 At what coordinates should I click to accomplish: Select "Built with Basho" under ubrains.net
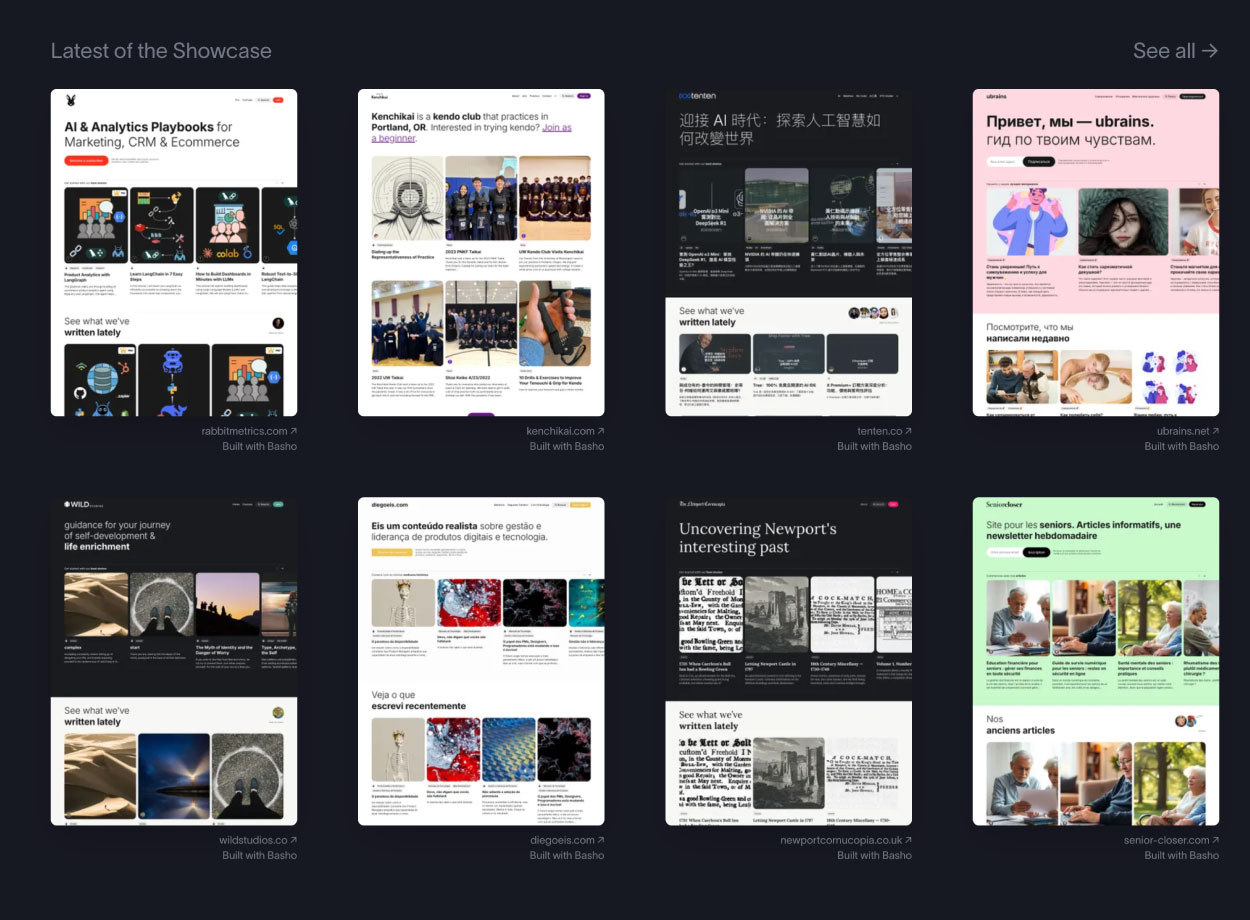(x=1182, y=446)
